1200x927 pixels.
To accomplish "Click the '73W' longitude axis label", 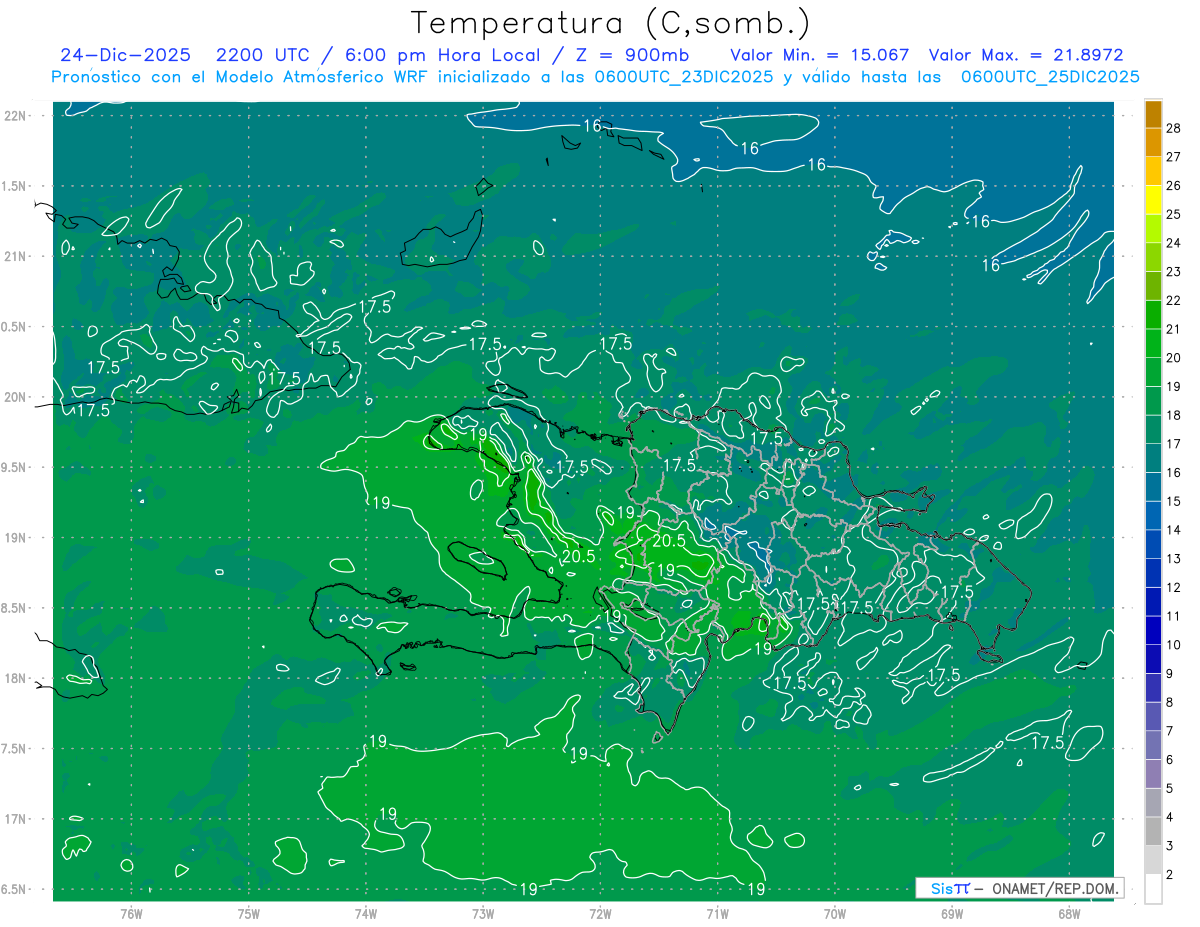I will pyautogui.click(x=483, y=913).
